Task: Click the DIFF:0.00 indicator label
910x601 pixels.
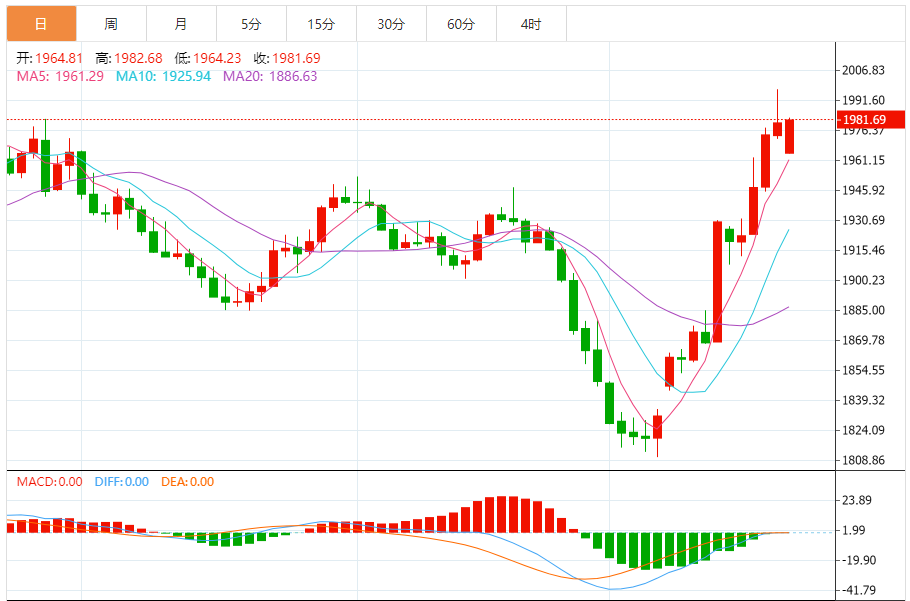Action: click(120, 481)
